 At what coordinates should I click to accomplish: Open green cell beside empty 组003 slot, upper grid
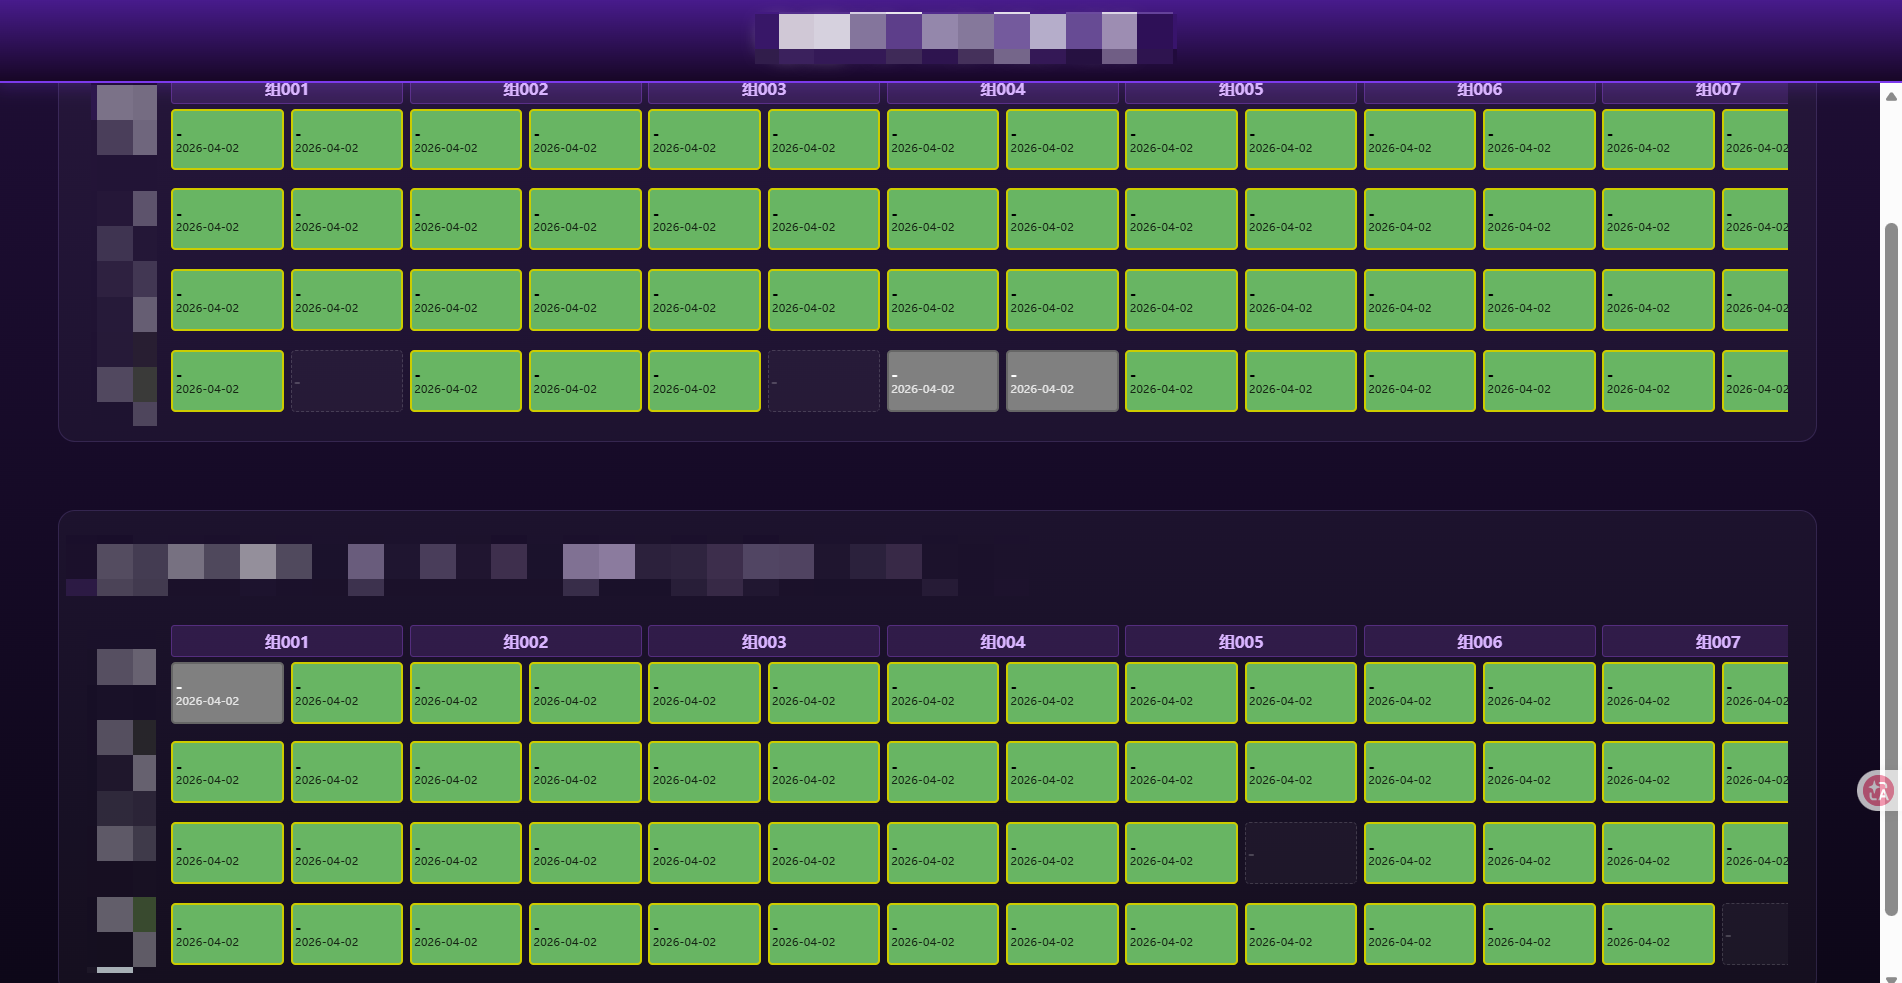coord(704,381)
